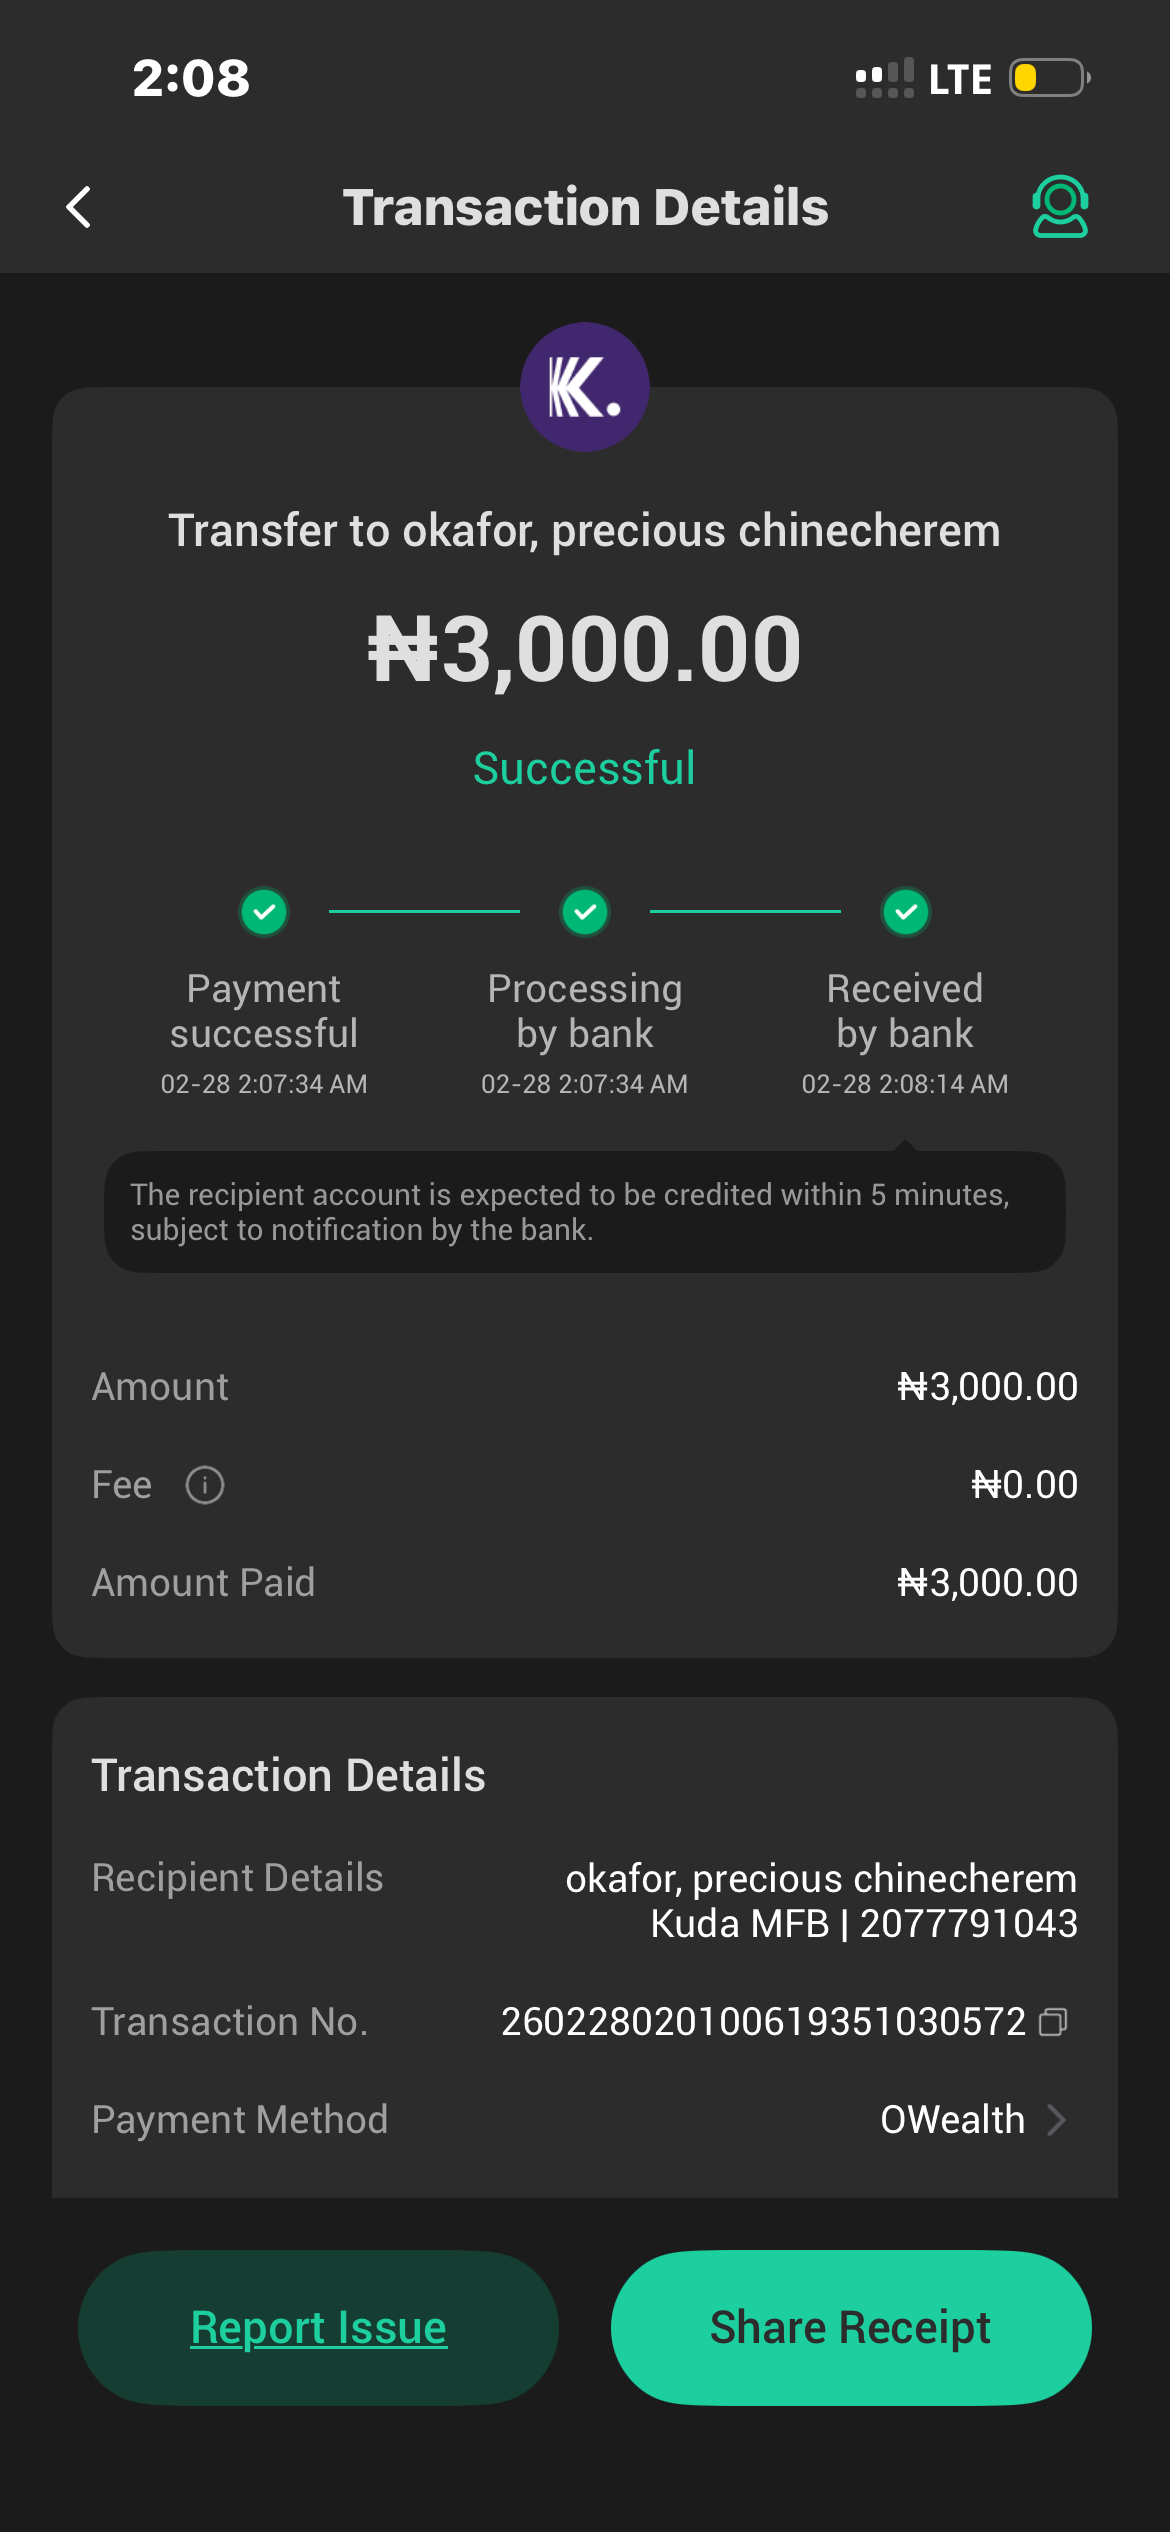This screenshot has width=1170, height=2532.
Task: Tap the Payment successful checkmark
Action: tap(264, 912)
